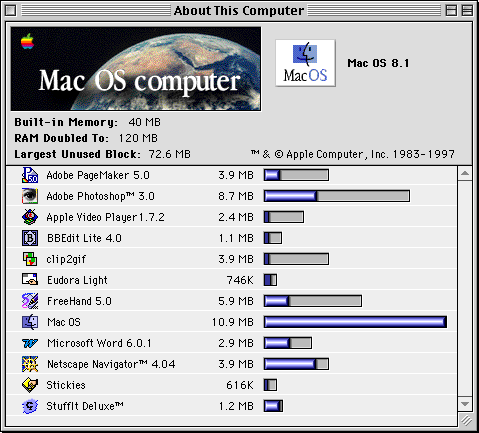Click the Eudora Light icon
This screenshot has height=433, width=479.
pyautogui.click(x=30, y=279)
